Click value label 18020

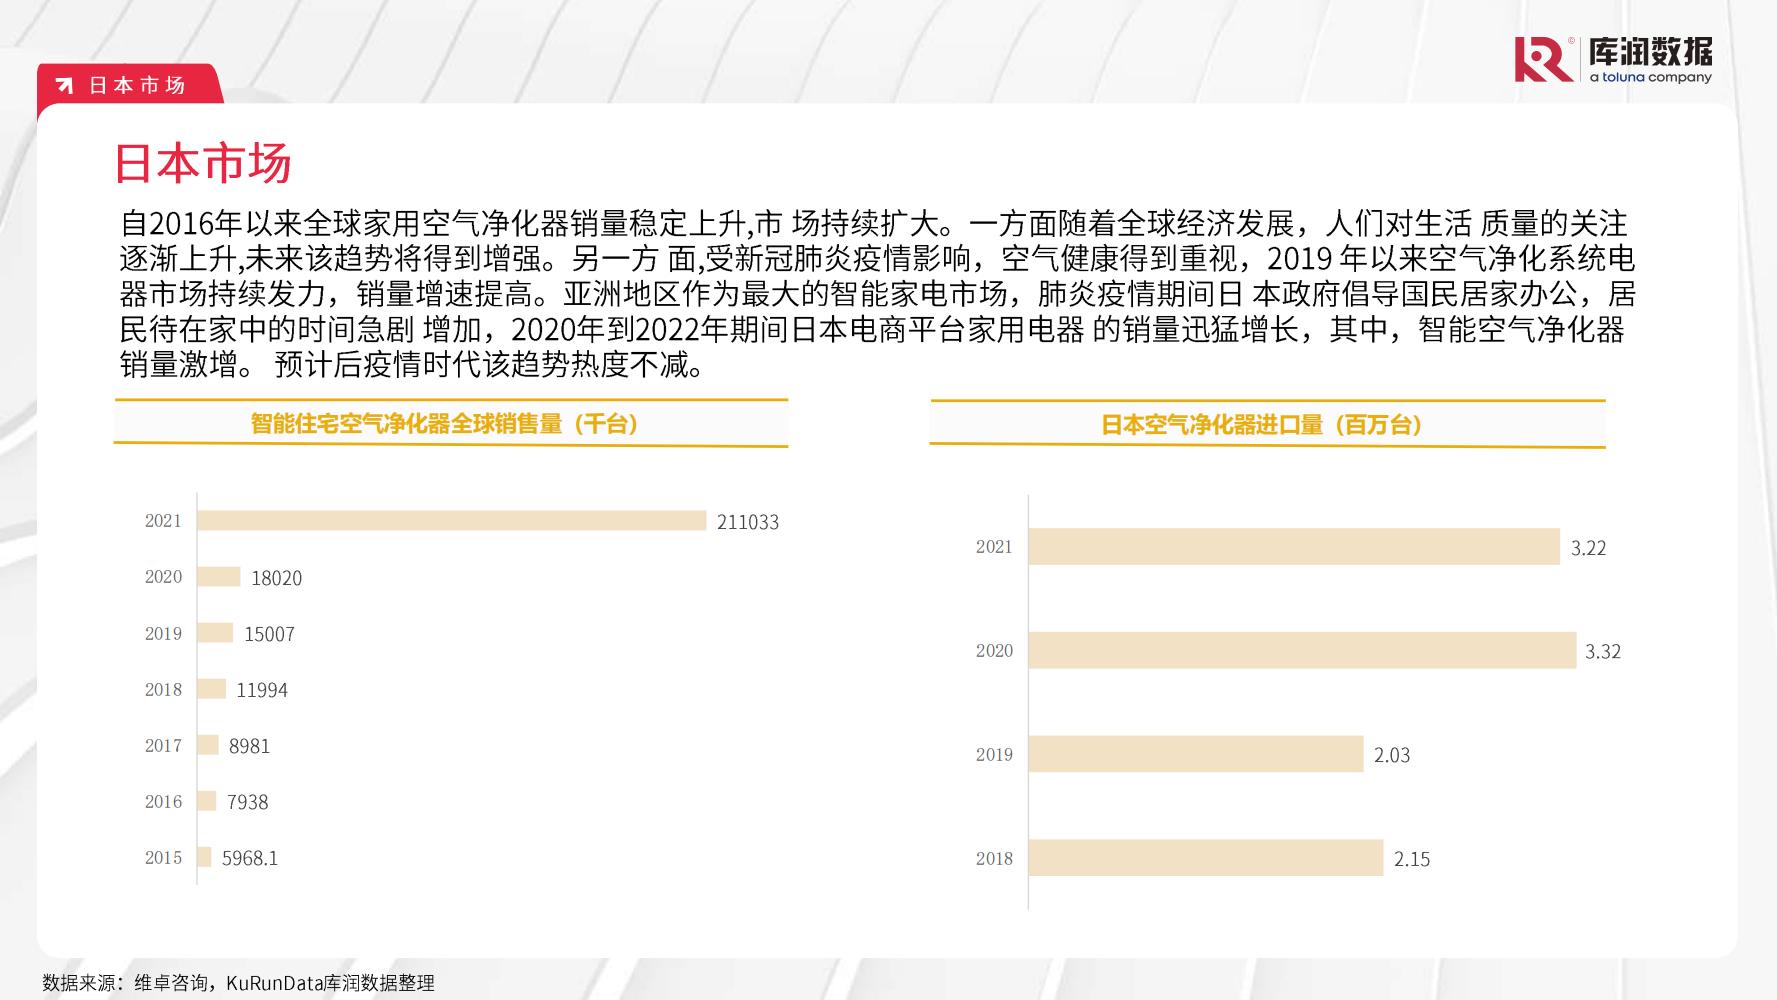pos(276,578)
